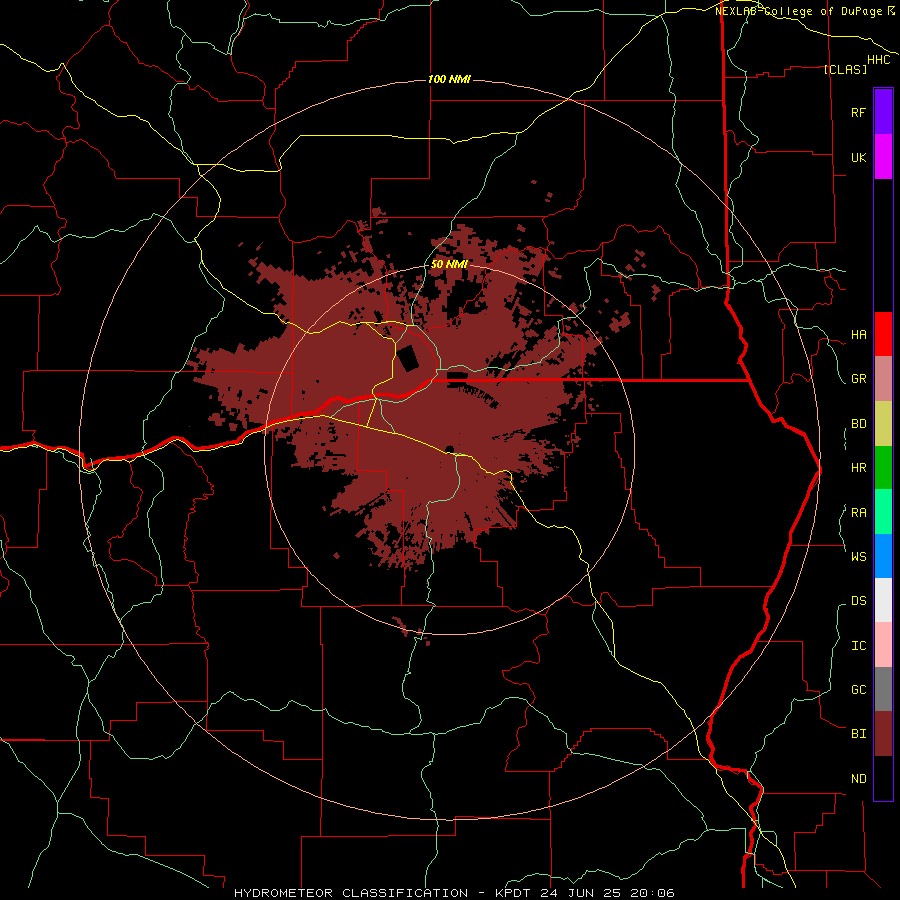The image size is (900, 900).
Task: Click the HHC product label
Action: click(879, 60)
